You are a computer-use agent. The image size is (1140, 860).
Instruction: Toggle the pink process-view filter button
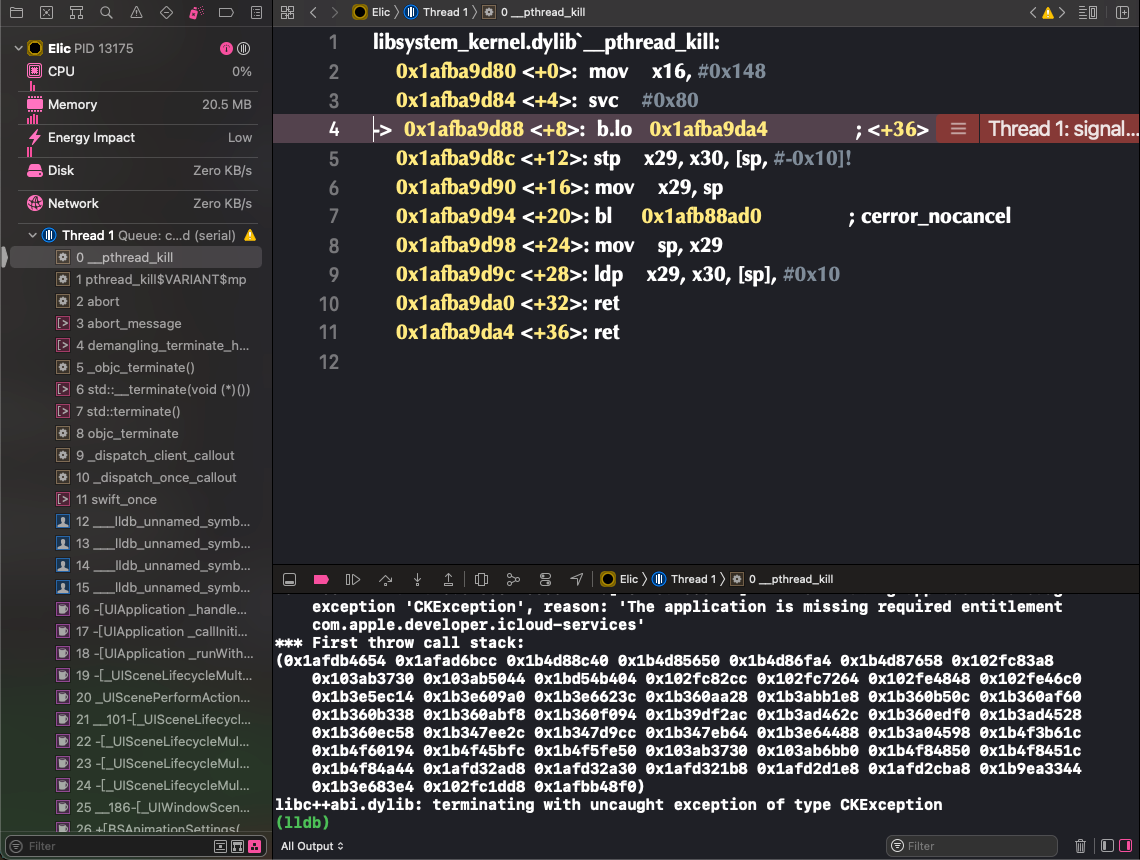click(x=254, y=846)
